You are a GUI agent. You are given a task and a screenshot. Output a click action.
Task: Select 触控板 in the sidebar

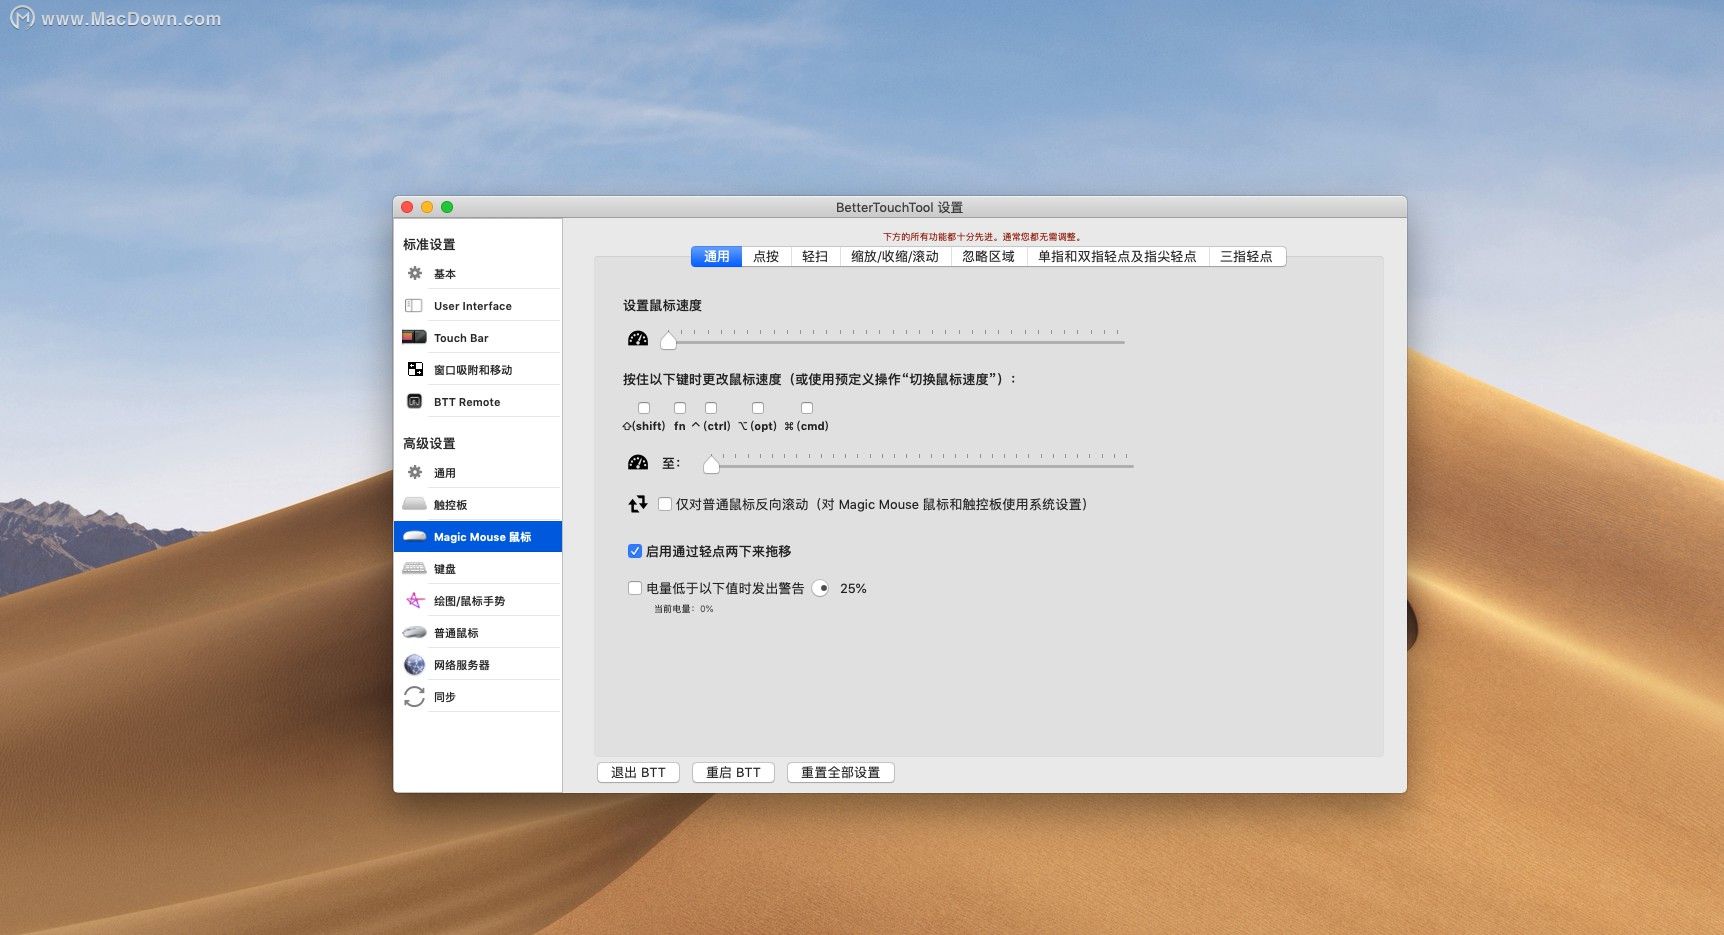coord(478,504)
